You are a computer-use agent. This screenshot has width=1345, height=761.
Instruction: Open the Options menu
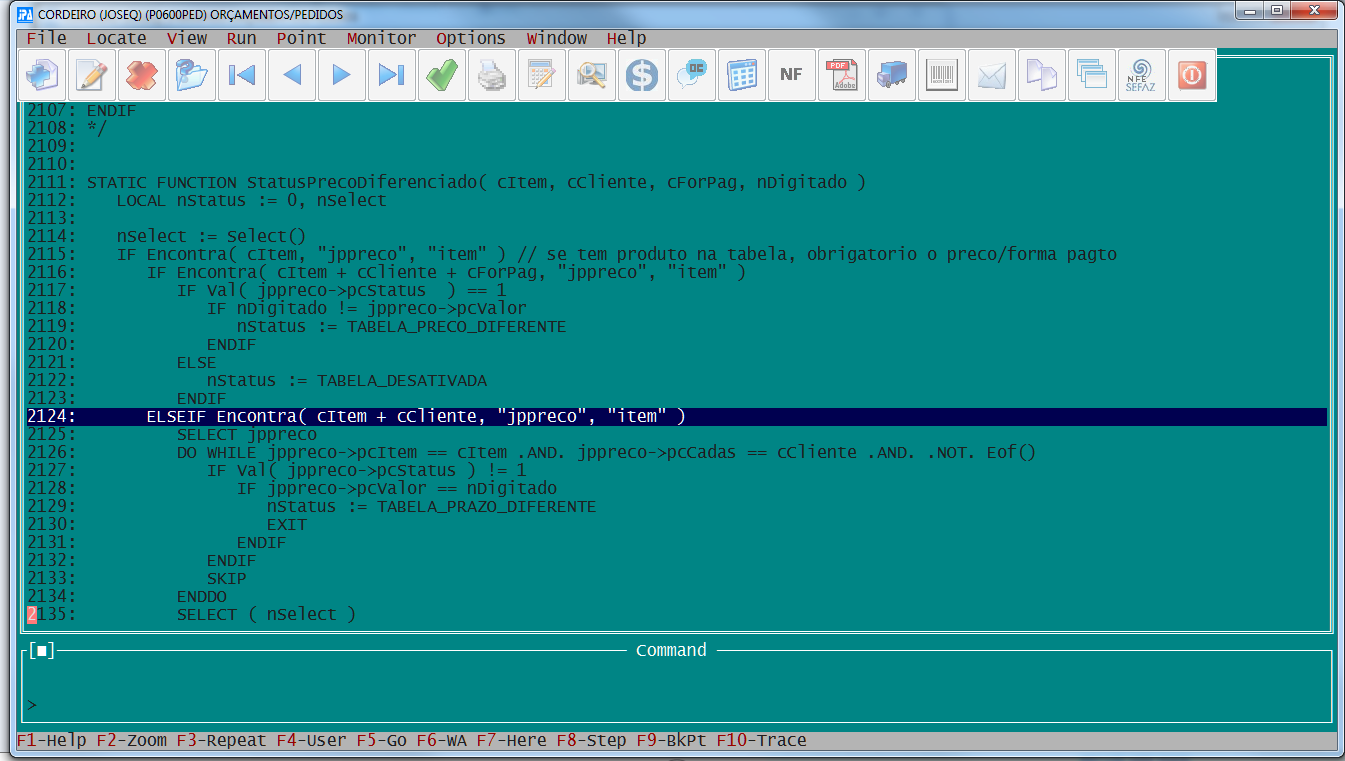(470, 38)
